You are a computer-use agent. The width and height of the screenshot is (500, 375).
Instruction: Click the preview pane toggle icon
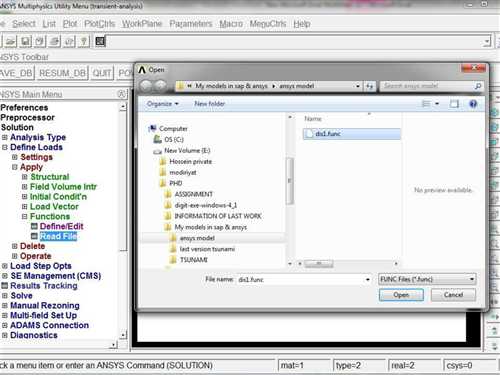point(454,104)
